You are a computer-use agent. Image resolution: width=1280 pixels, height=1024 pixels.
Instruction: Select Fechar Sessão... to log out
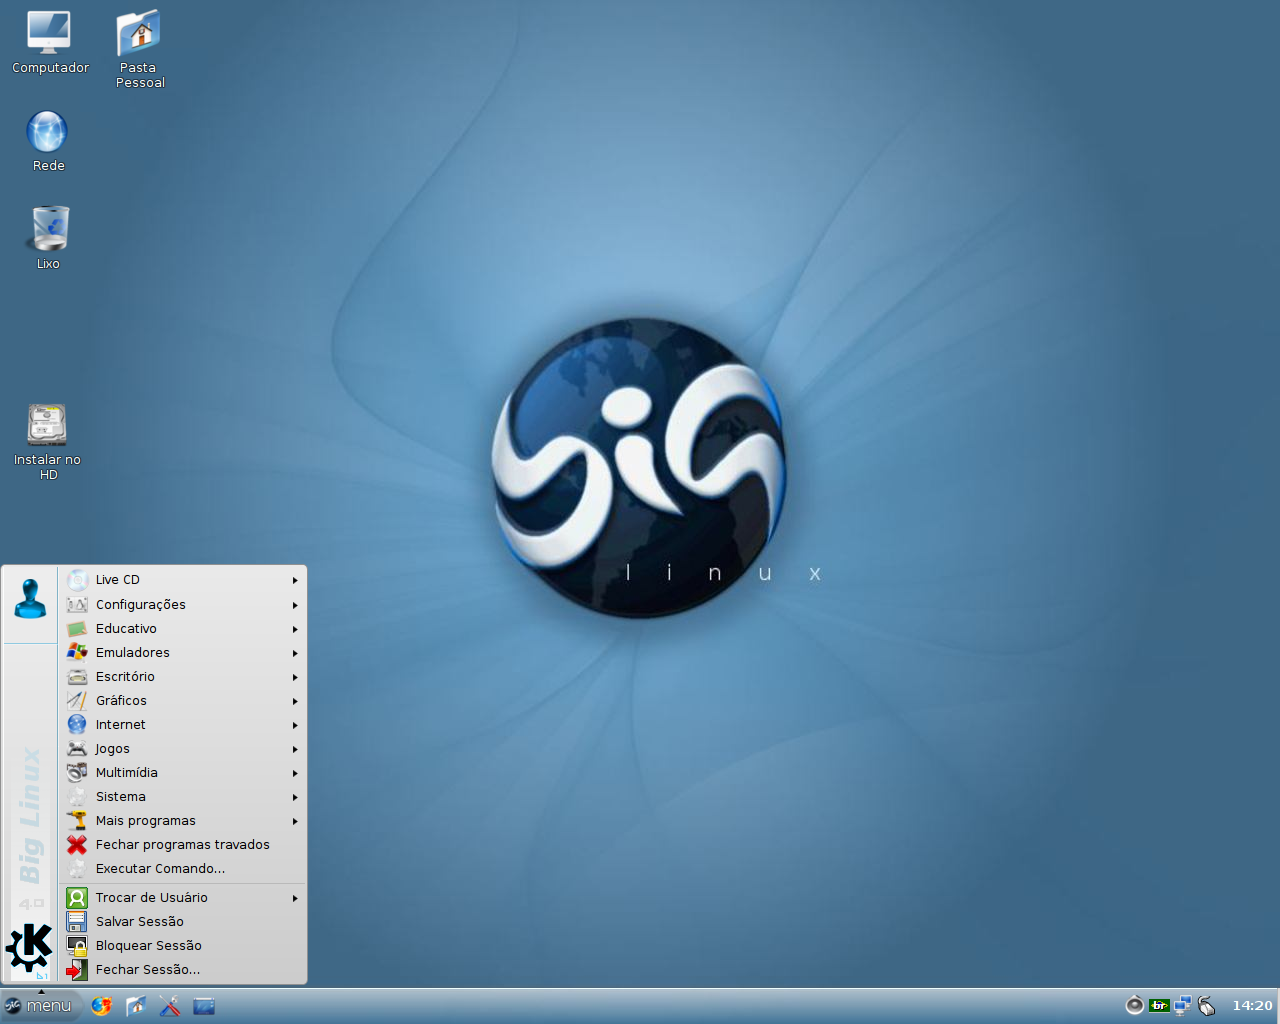[183, 970]
